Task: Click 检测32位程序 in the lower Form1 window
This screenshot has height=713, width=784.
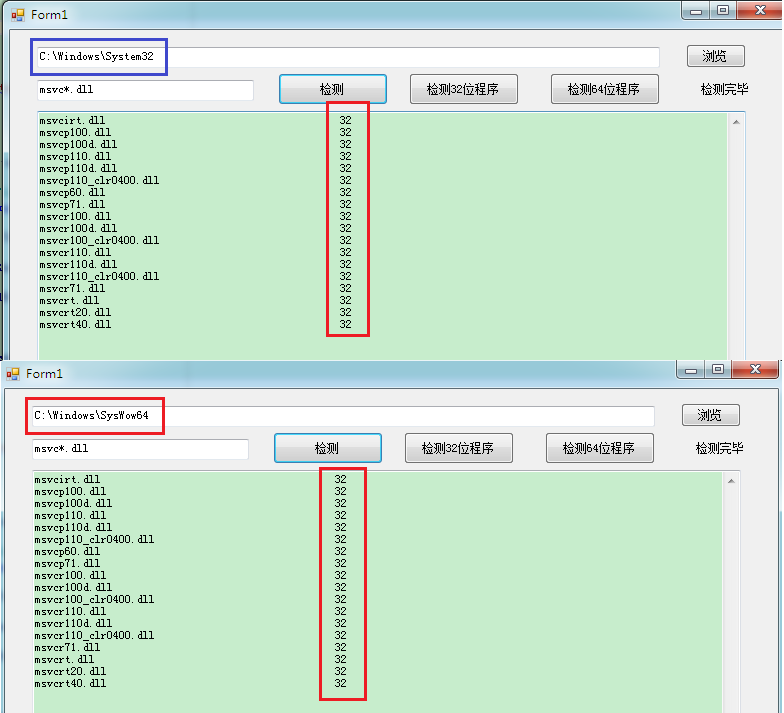Action: point(458,448)
